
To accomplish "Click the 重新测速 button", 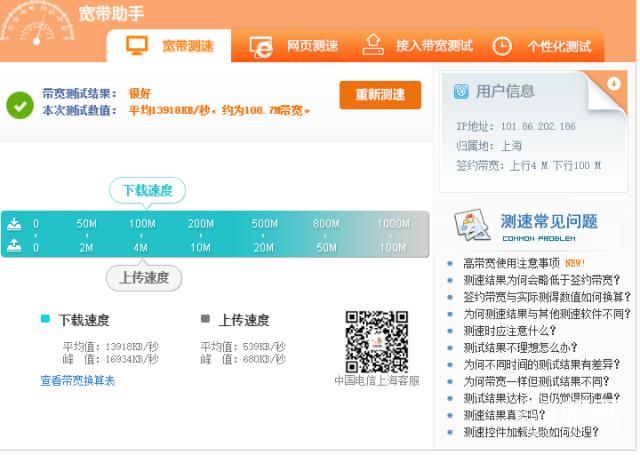I will point(380,95).
